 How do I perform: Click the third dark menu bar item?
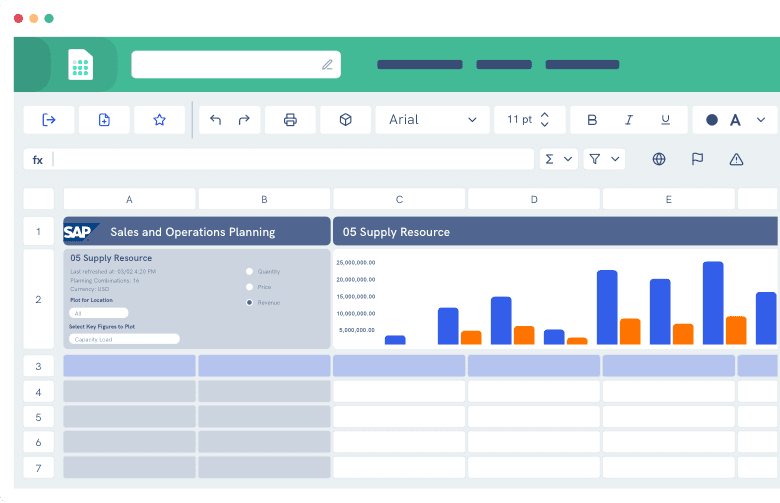click(x=582, y=65)
